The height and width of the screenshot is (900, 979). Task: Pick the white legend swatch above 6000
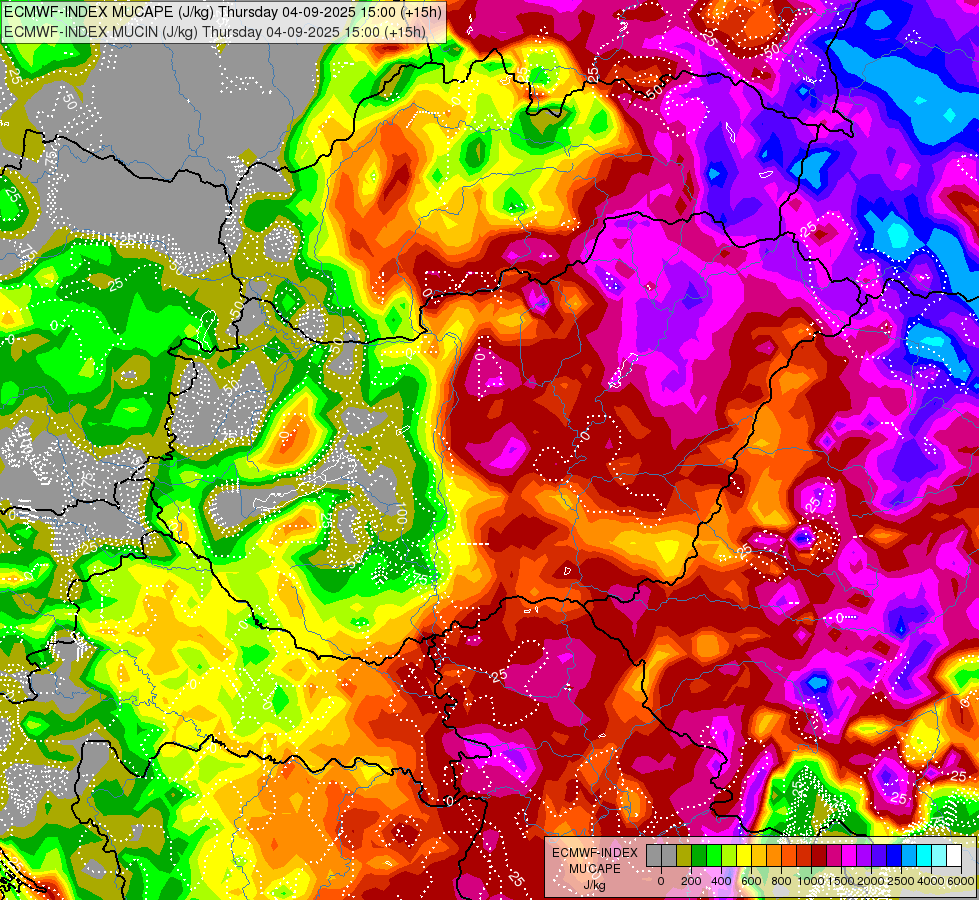[x=955, y=855]
